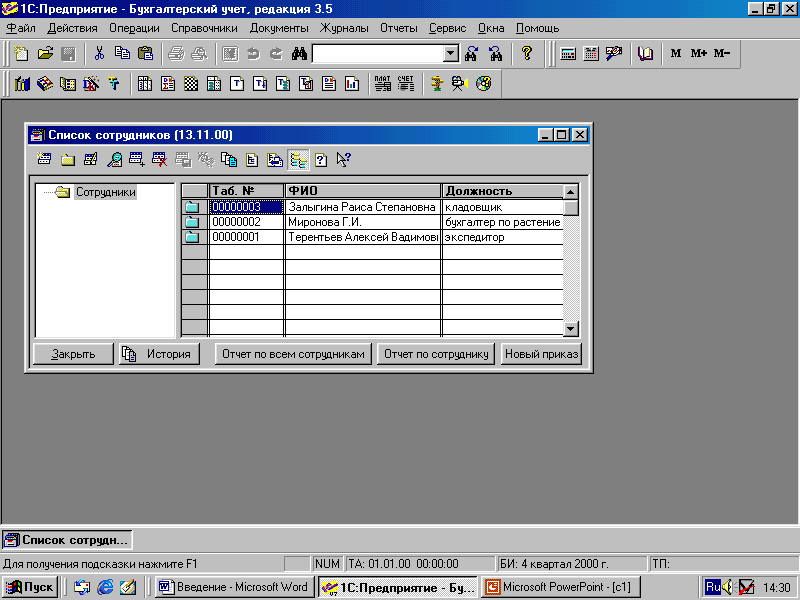Click the M+ memory add button
Screen dimensions: 800x600
click(x=698, y=53)
